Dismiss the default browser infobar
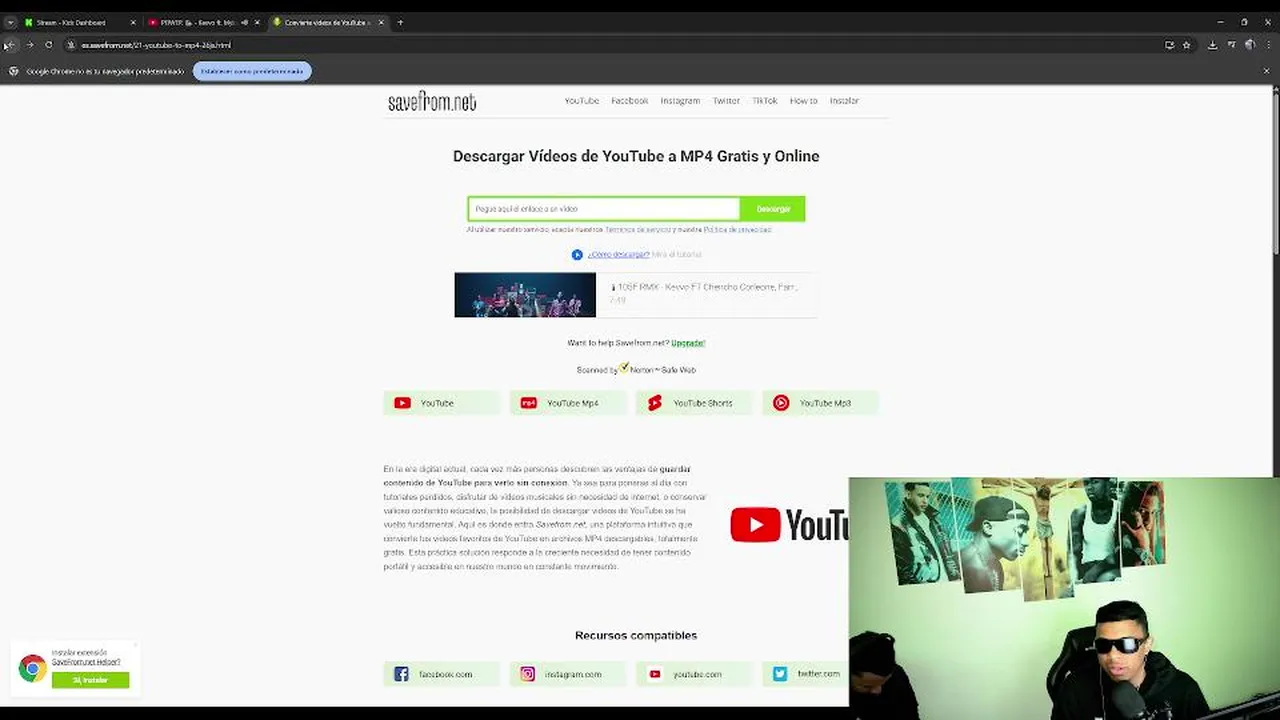 coord(1266,71)
